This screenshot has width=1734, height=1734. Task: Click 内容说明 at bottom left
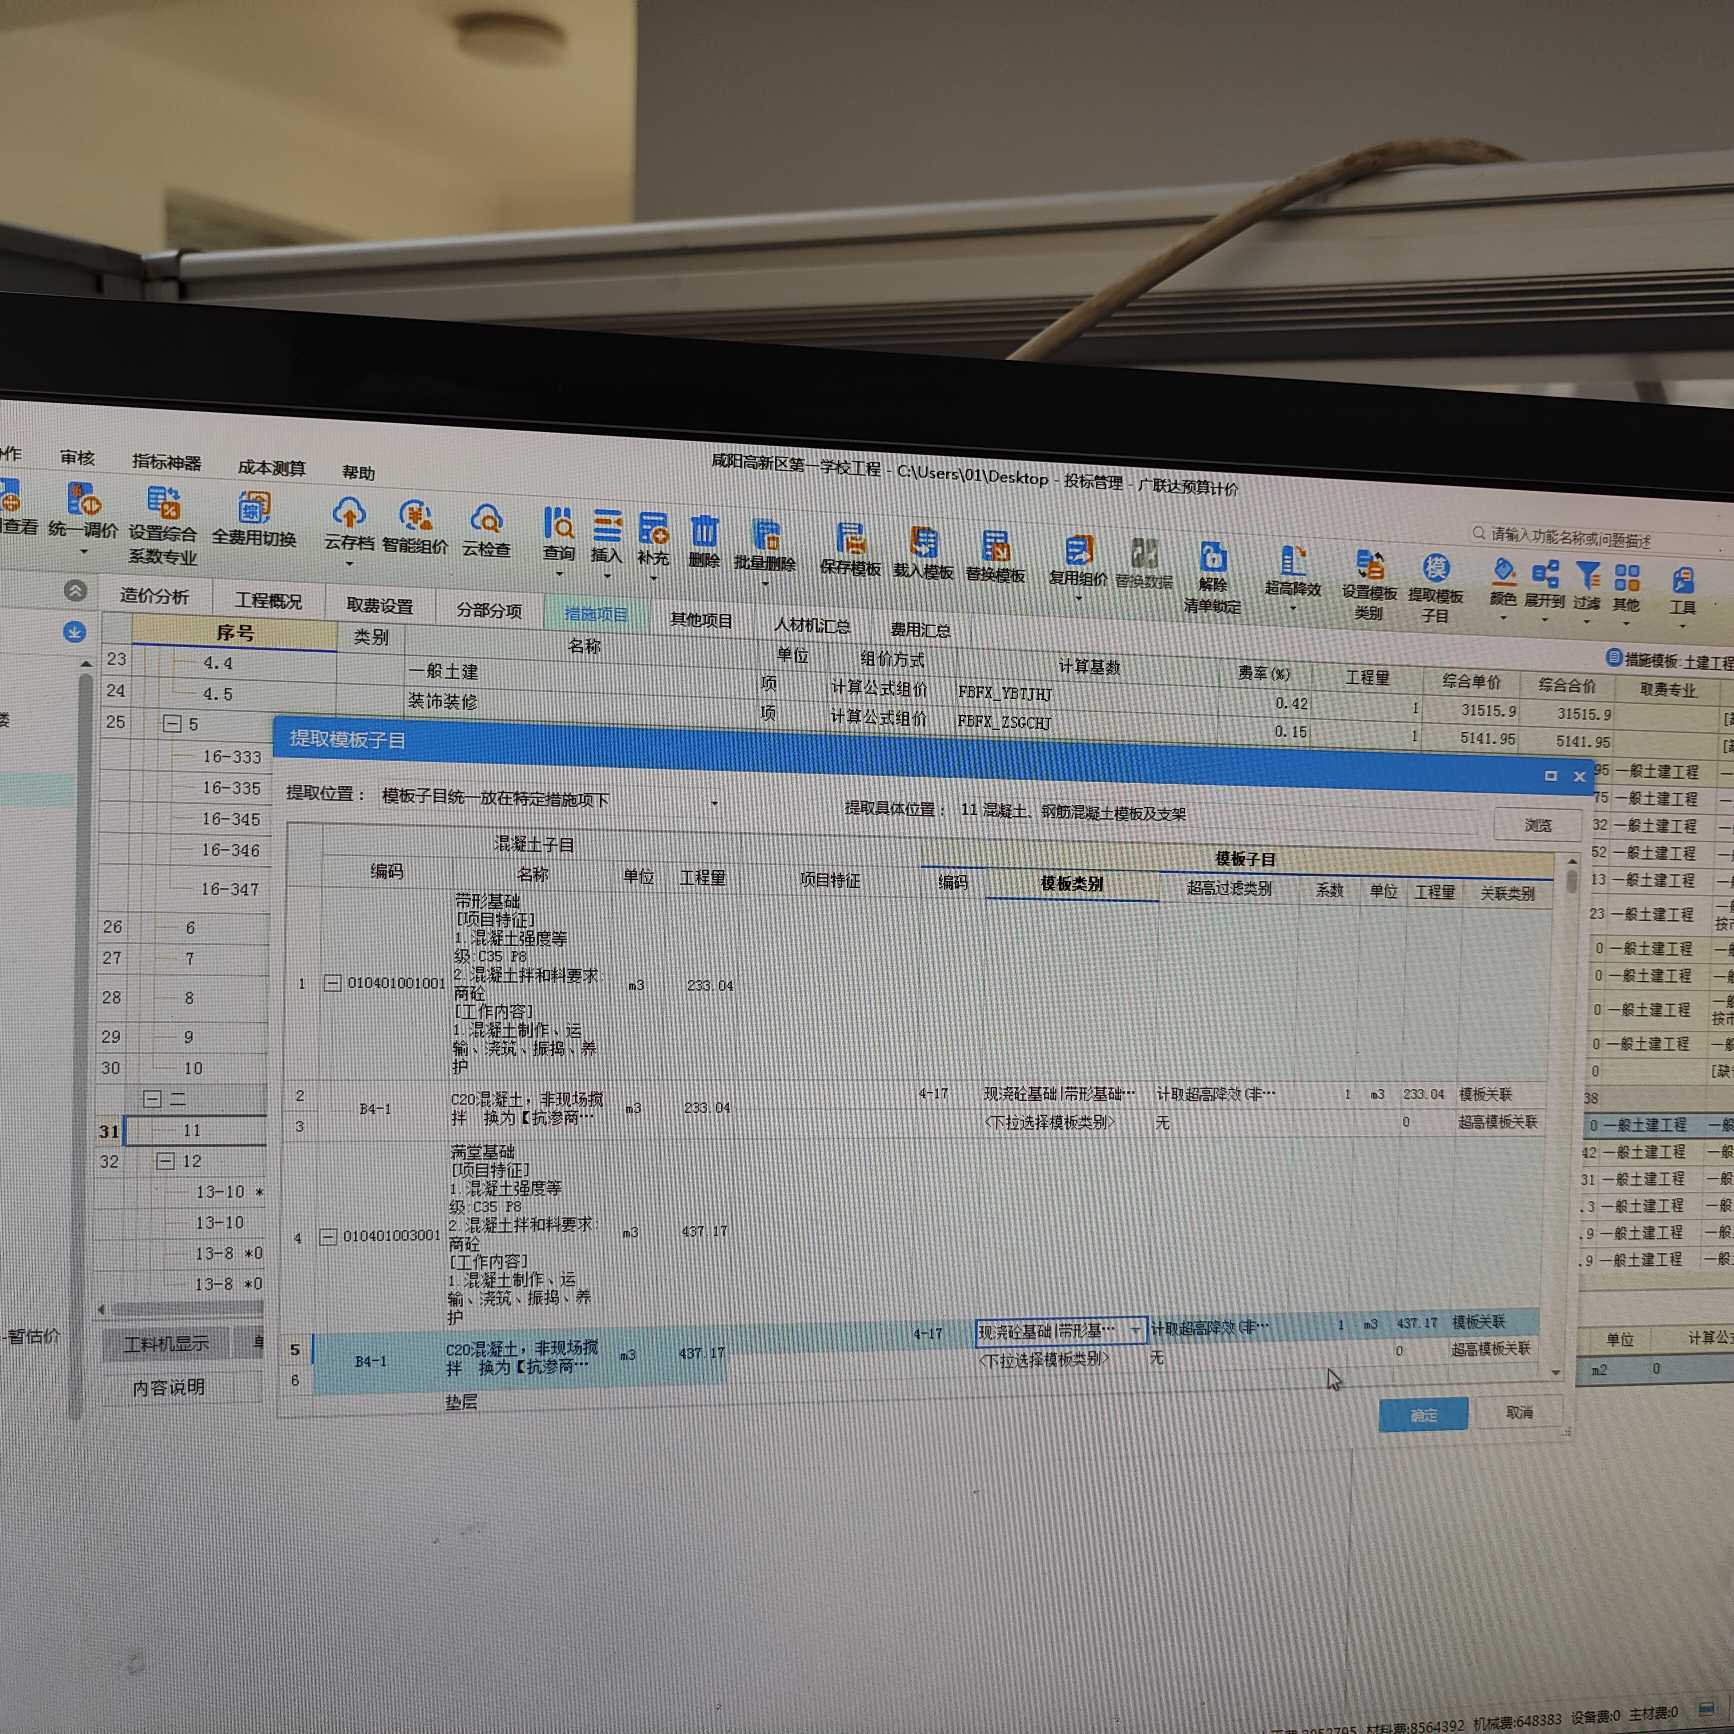tap(168, 1387)
